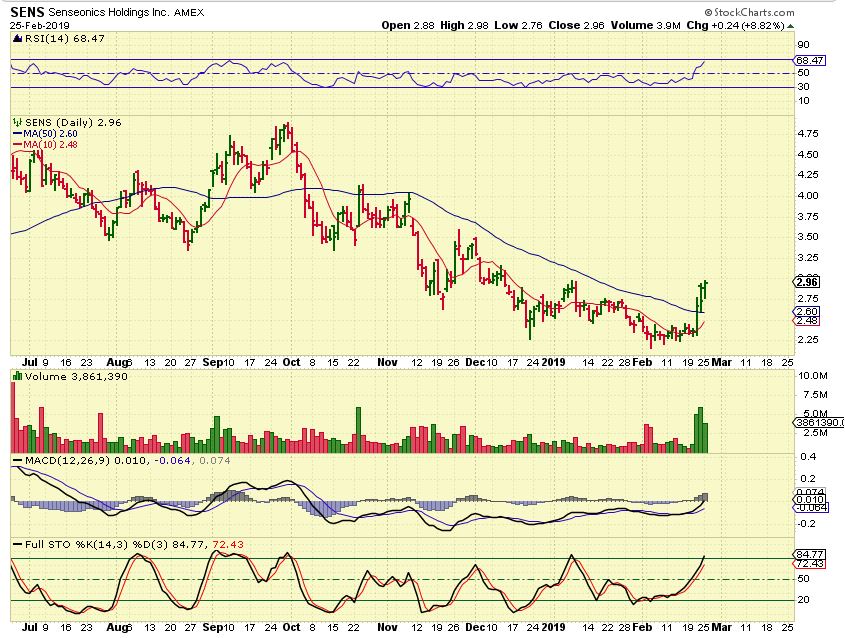
Task: Click the Open 2.88 value
Action: click(408, 25)
